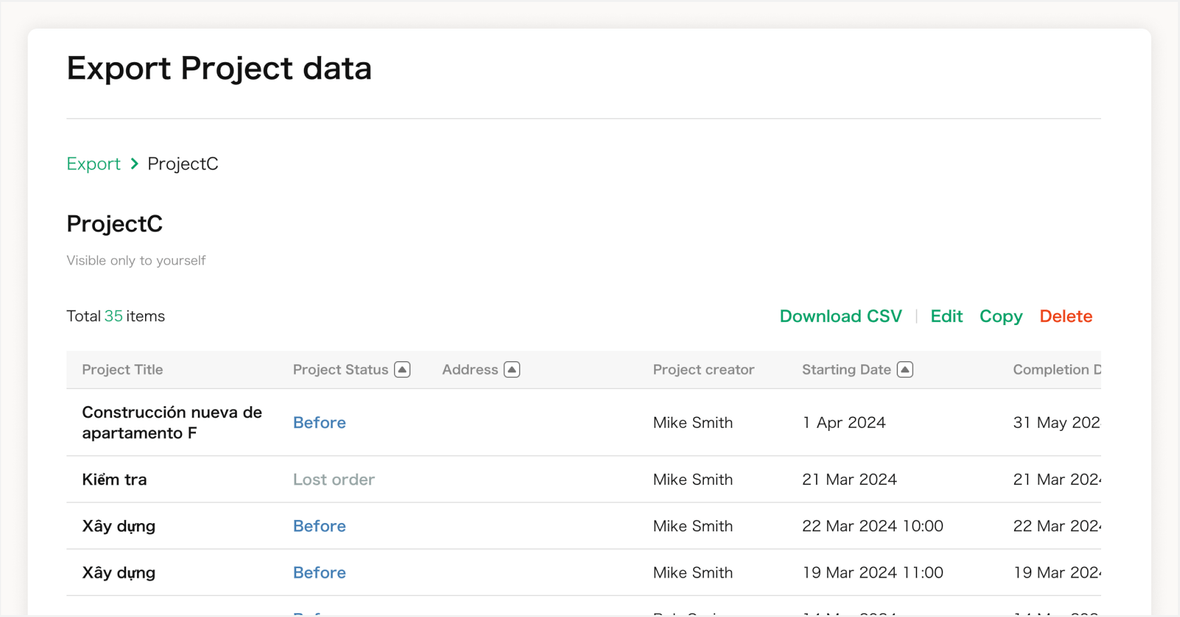
Task: Click the sort arrow beside Starting Date
Action: tap(905, 369)
